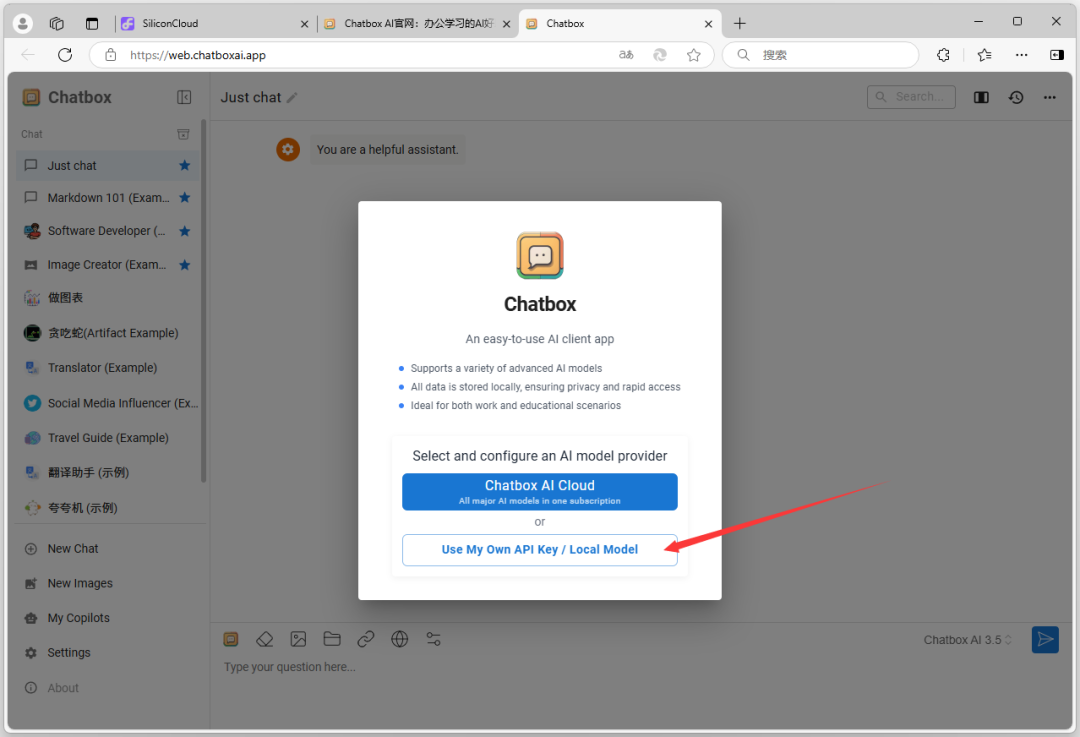Toggle web browsing globe icon
The width and height of the screenshot is (1080, 737).
pos(399,639)
